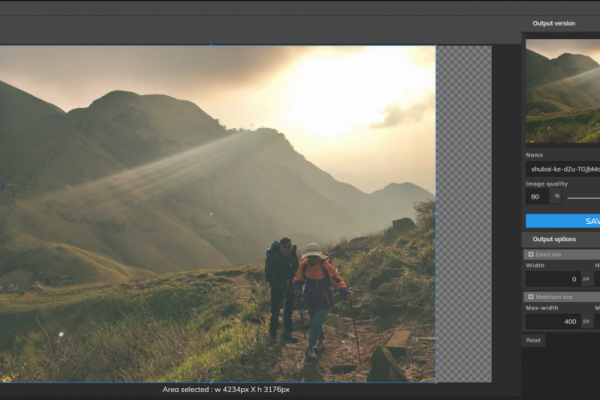Click the Image quality label
The width and height of the screenshot is (600, 400).
[x=546, y=184]
